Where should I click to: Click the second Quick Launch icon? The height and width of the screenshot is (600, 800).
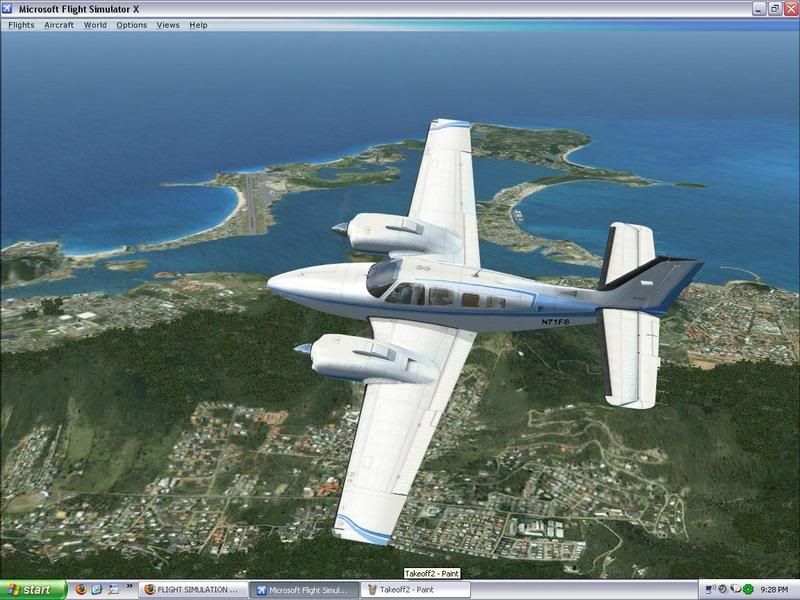pos(97,590)
